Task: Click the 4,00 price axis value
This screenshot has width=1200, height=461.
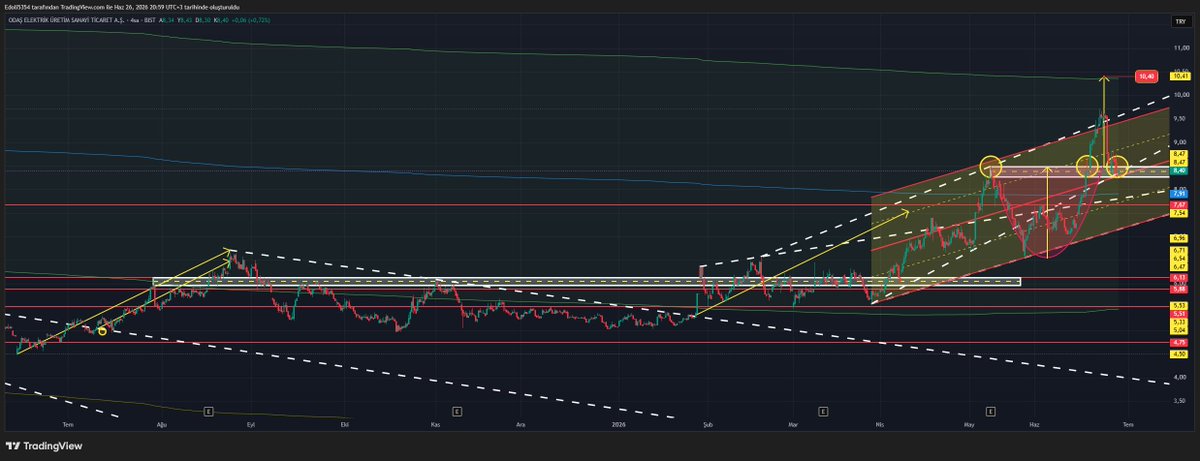Action: 1180,376
